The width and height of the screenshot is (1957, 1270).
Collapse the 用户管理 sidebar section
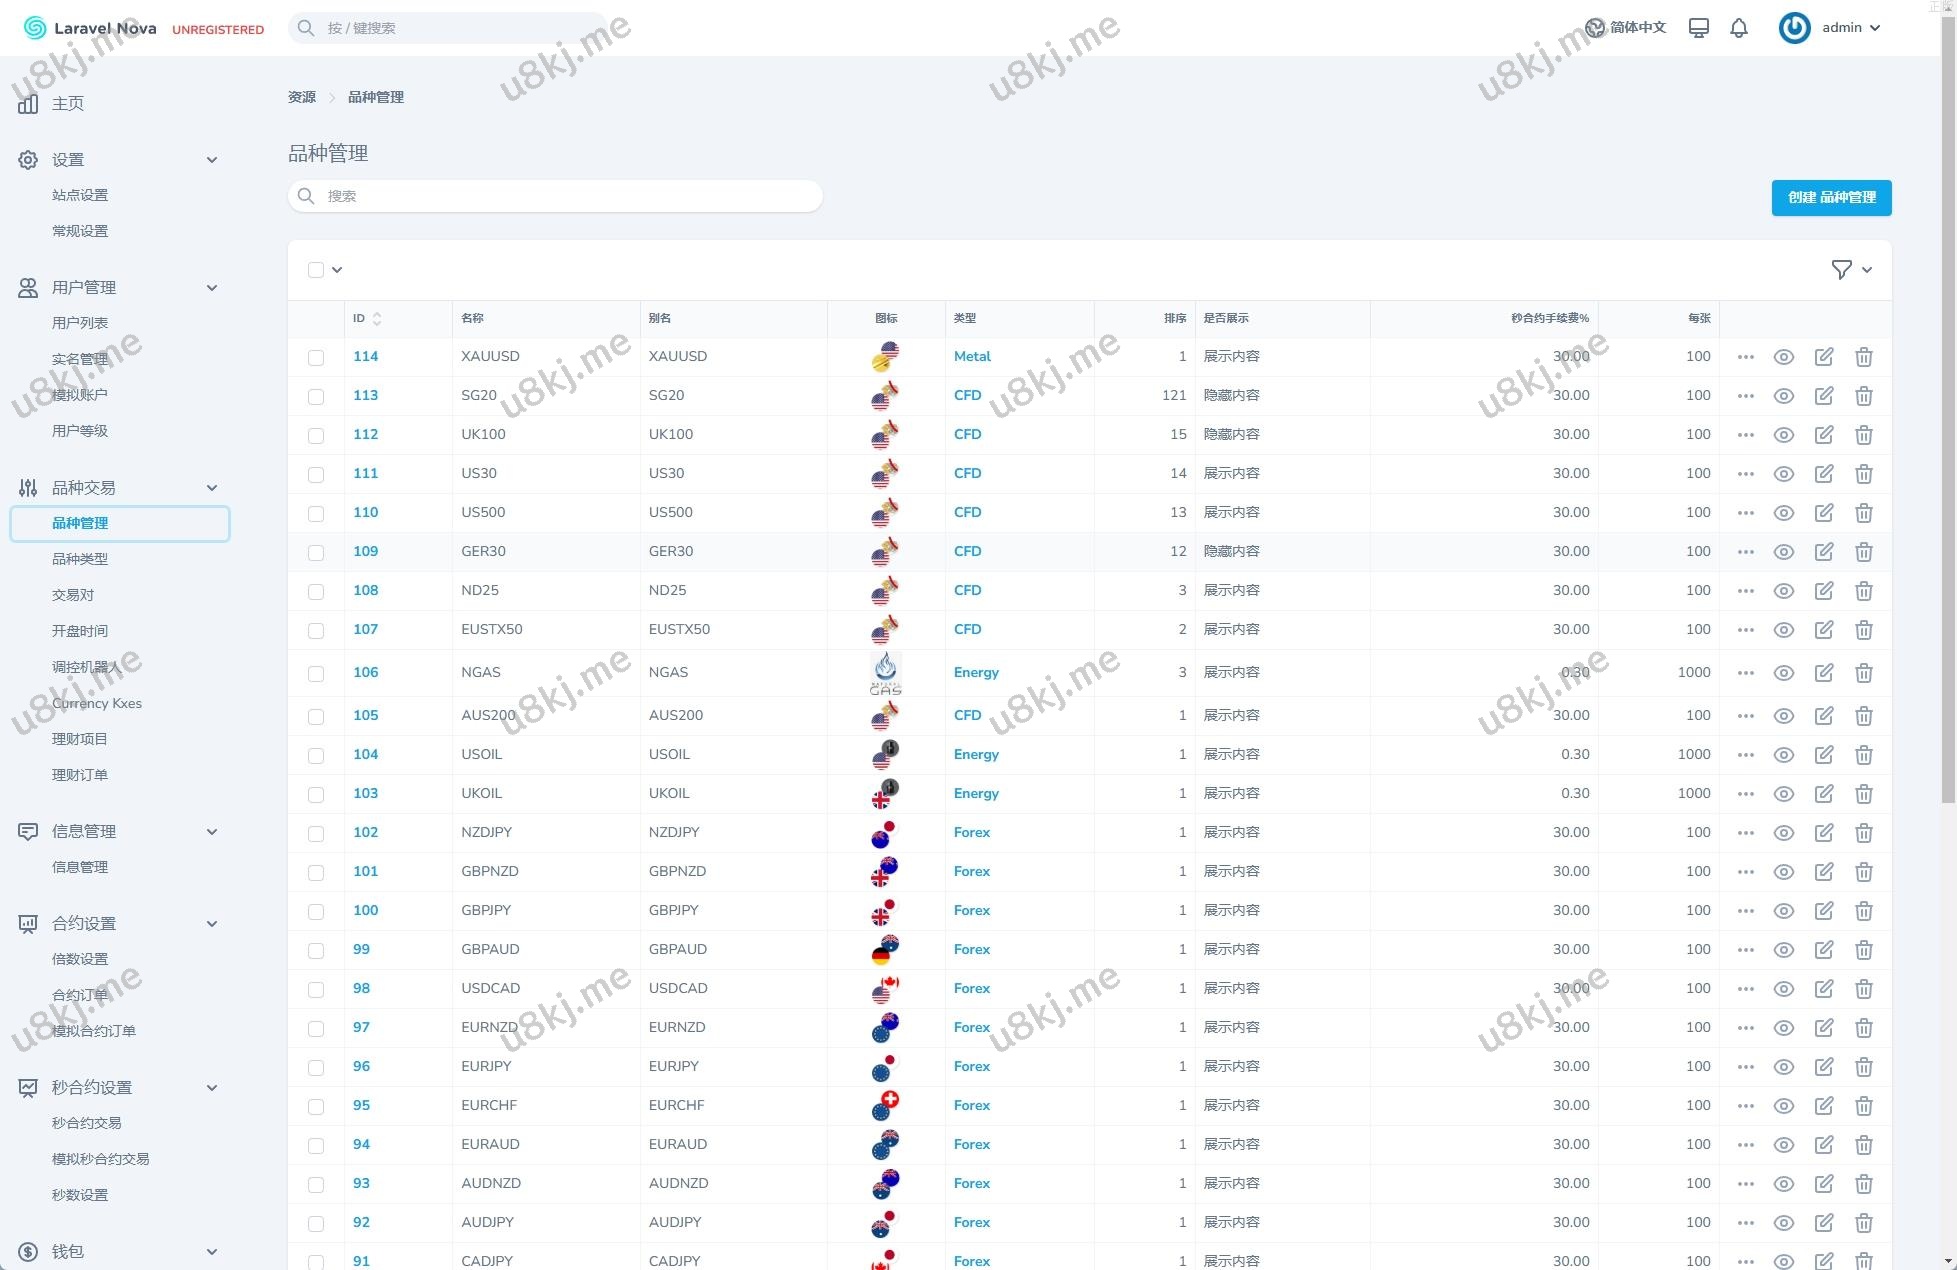(x=211, y=288)
